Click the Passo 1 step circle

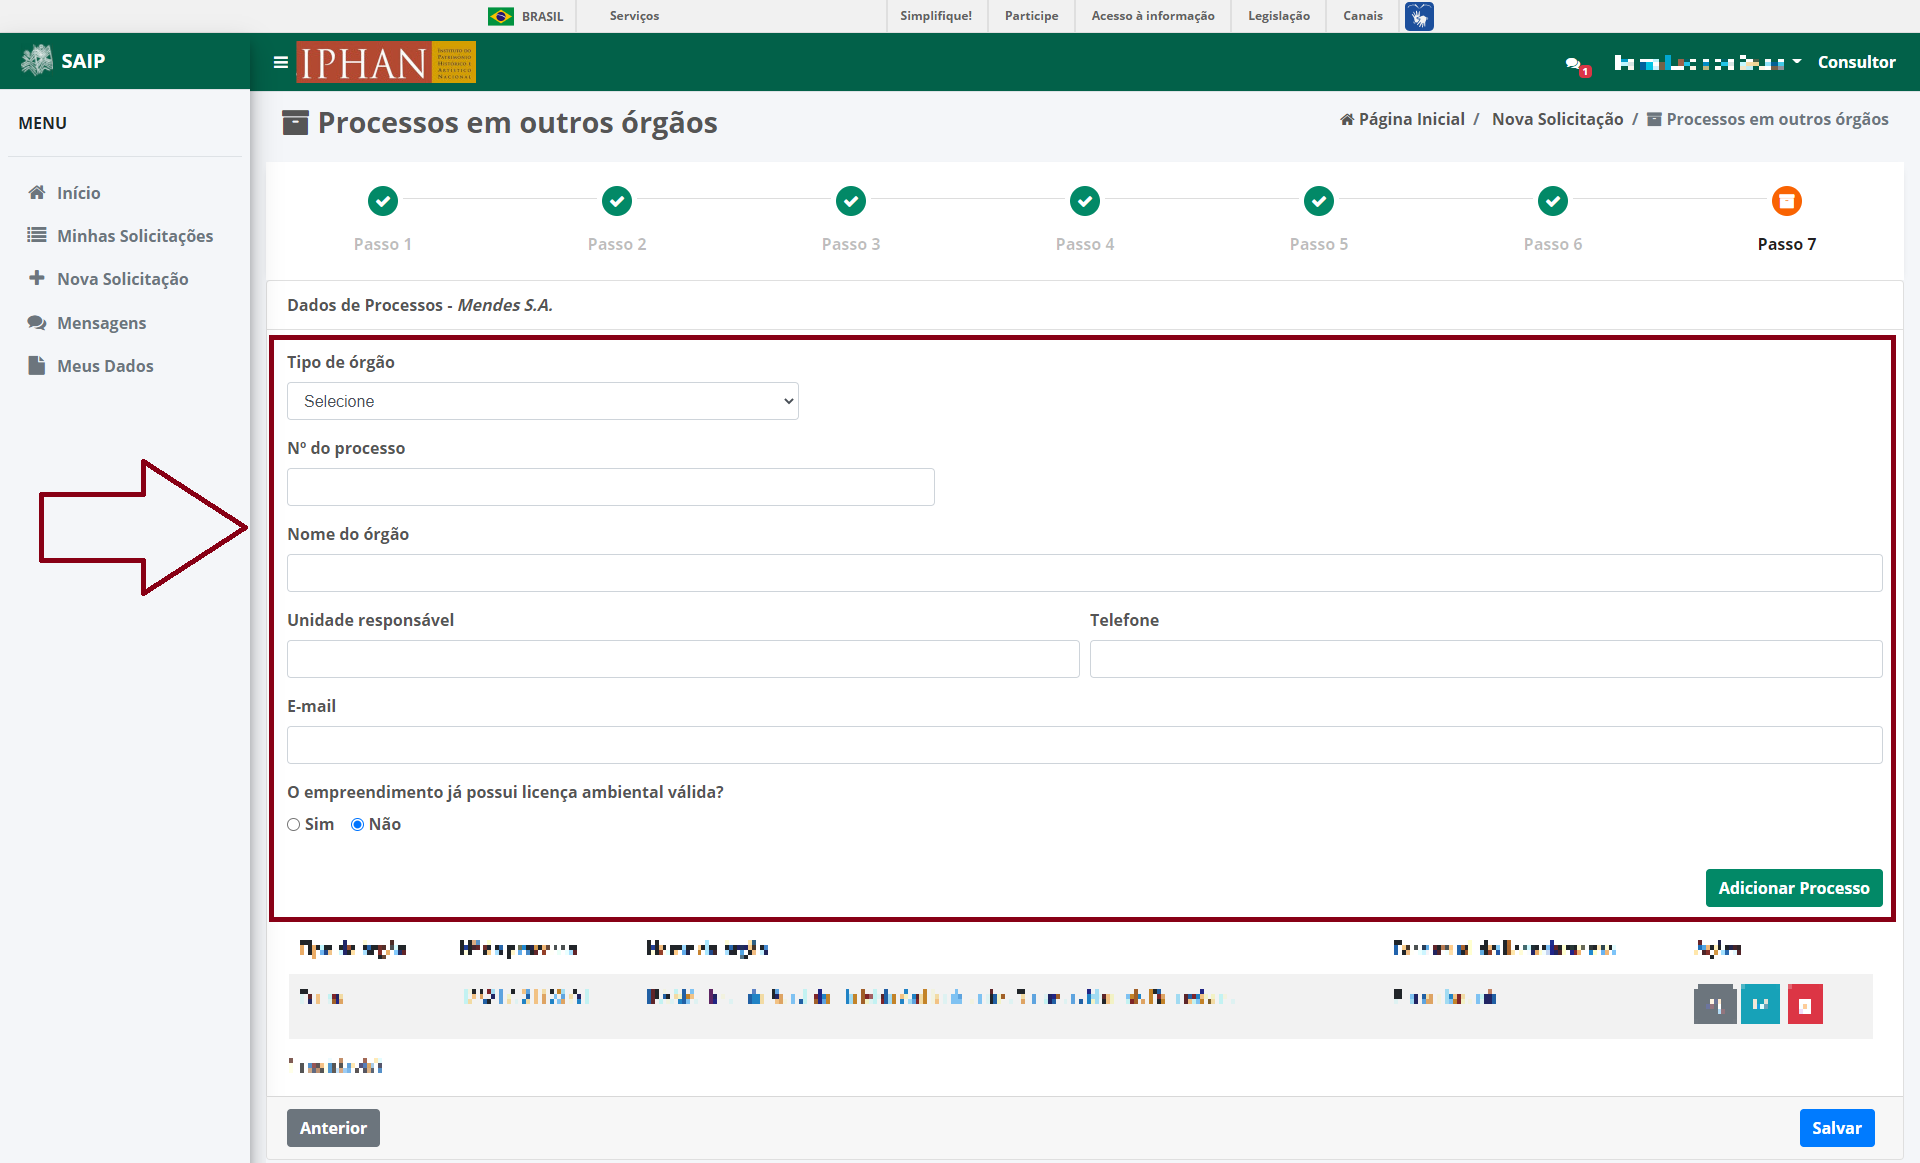[383, 201]
